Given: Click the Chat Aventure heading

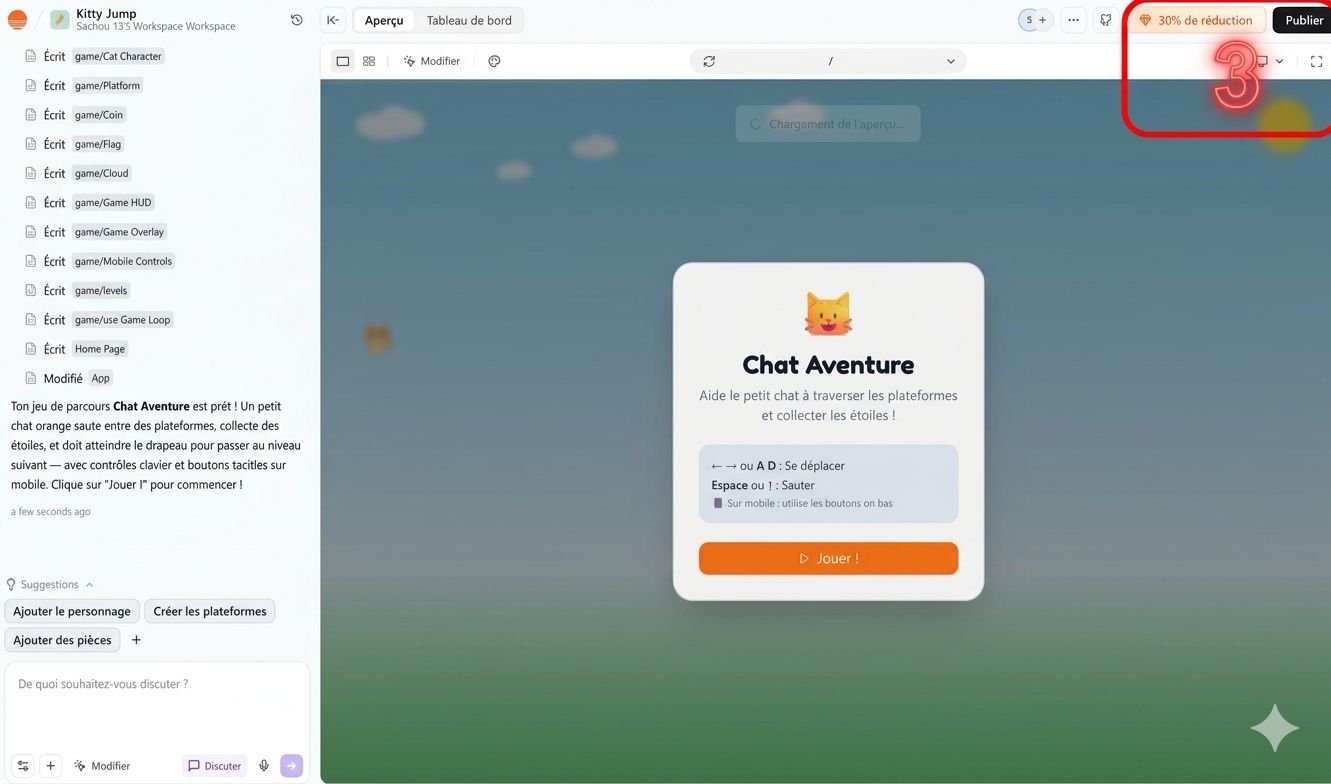Looking at the screenshot, I should click(x=828, y=364).
